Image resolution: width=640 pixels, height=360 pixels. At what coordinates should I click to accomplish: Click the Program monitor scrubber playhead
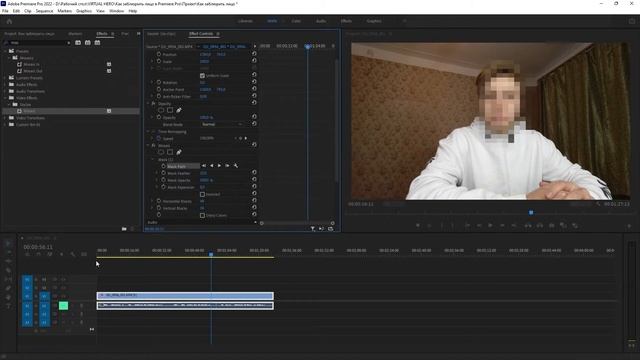531,213
